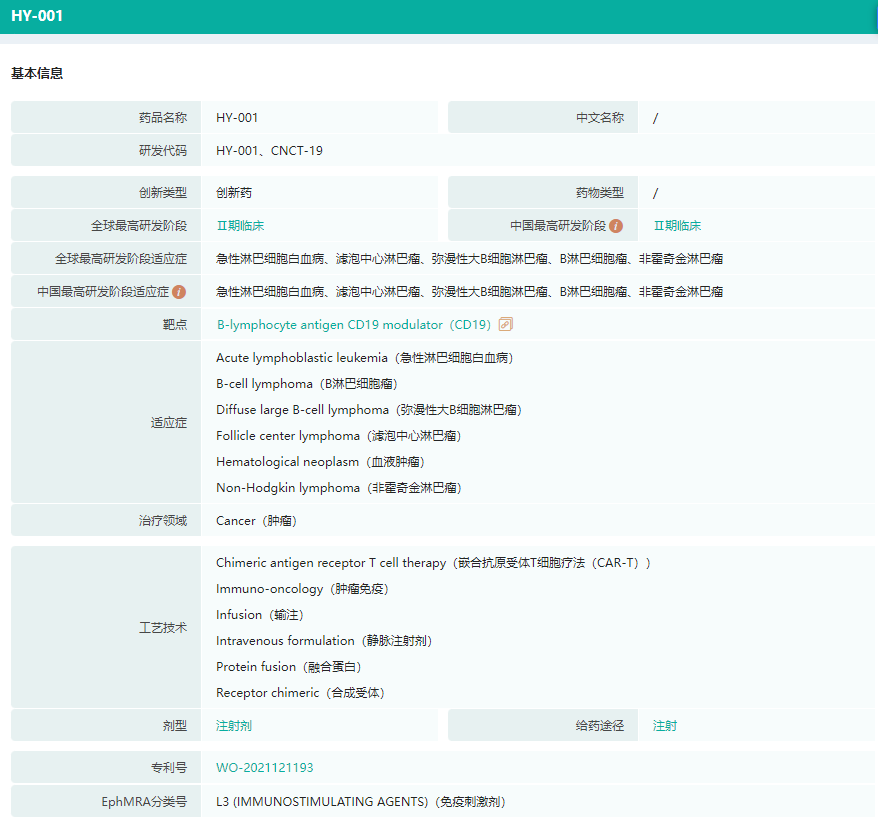Click the 注射剂 dosage form link
Screen dimensions: 878x825
[x=234, y=726]
